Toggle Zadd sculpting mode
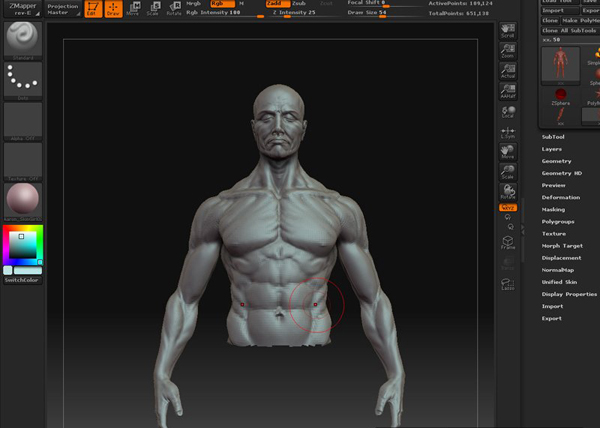This screenshot has height=428, width=600. pos(278,3)
